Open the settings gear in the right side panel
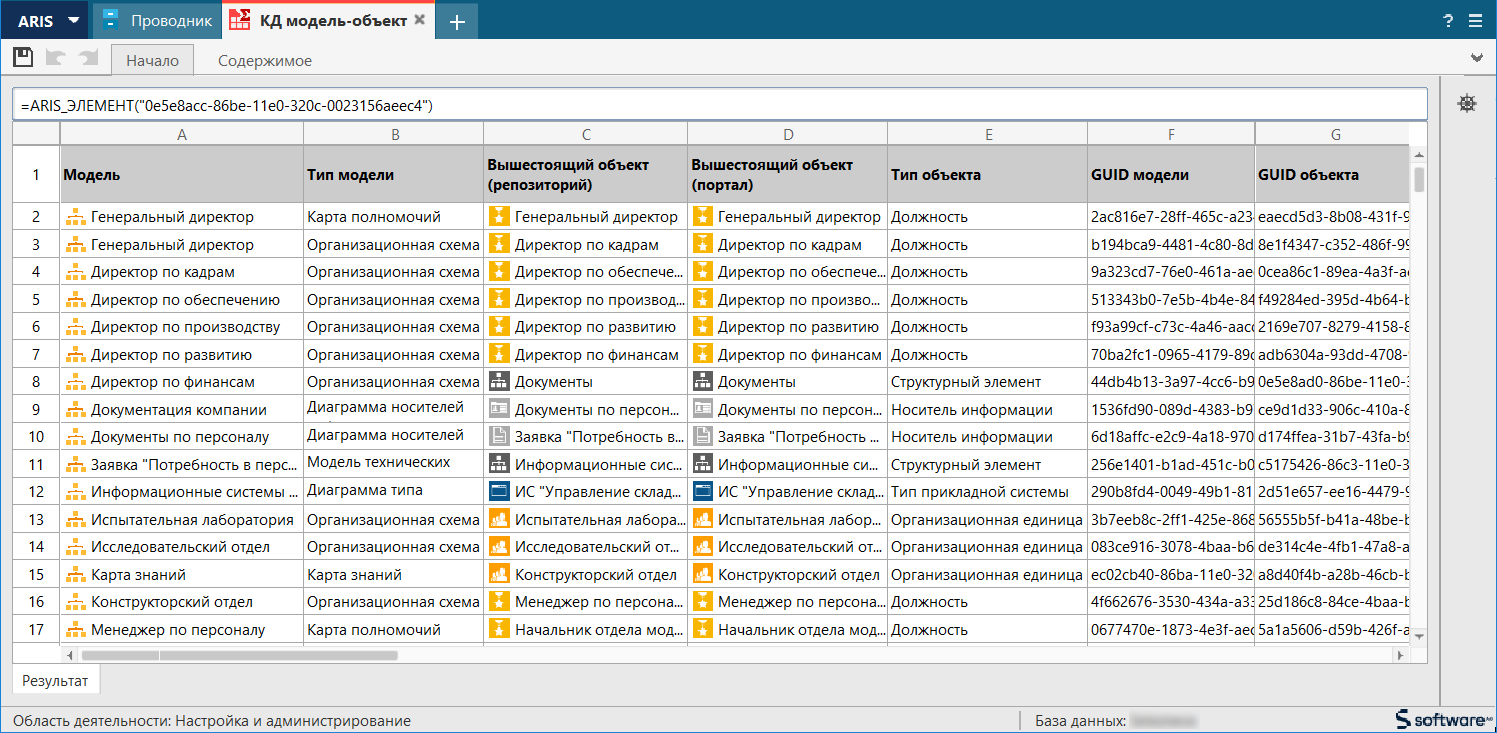 click(x=1467, y=103)
